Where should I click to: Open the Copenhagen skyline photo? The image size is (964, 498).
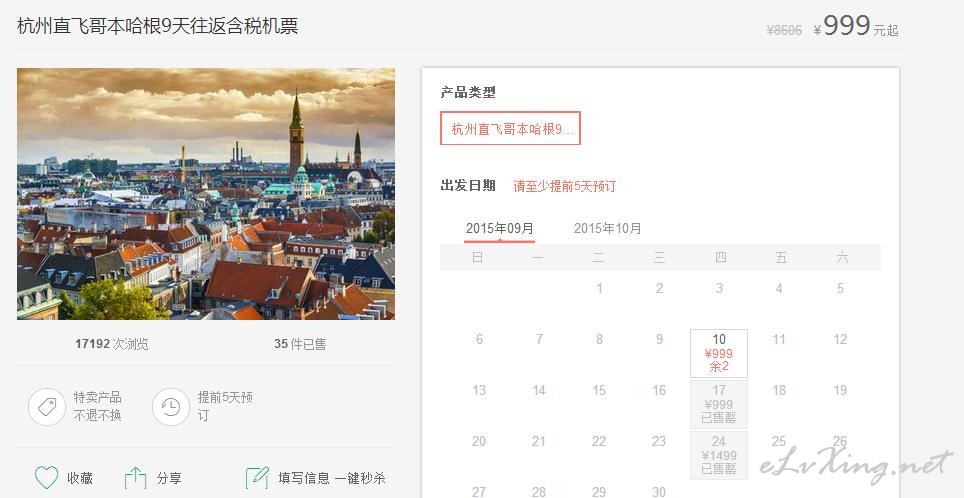tap(206, 194)
